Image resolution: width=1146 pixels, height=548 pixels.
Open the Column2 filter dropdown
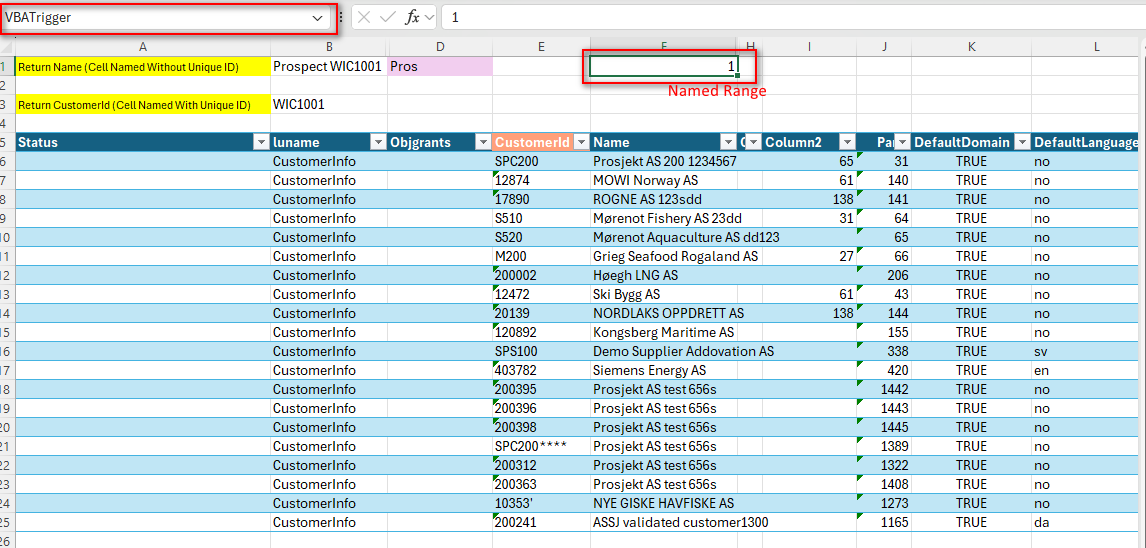847,142
